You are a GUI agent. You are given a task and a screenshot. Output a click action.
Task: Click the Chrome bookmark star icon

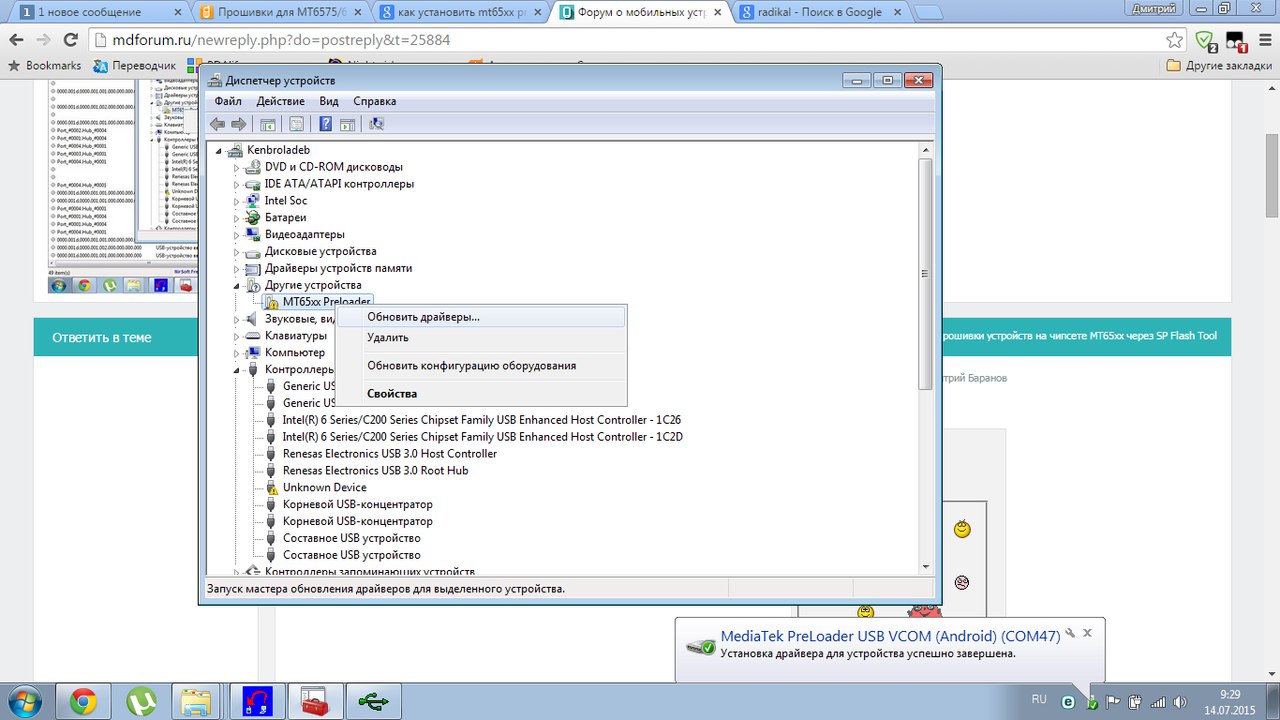(x=1175, y=41)
